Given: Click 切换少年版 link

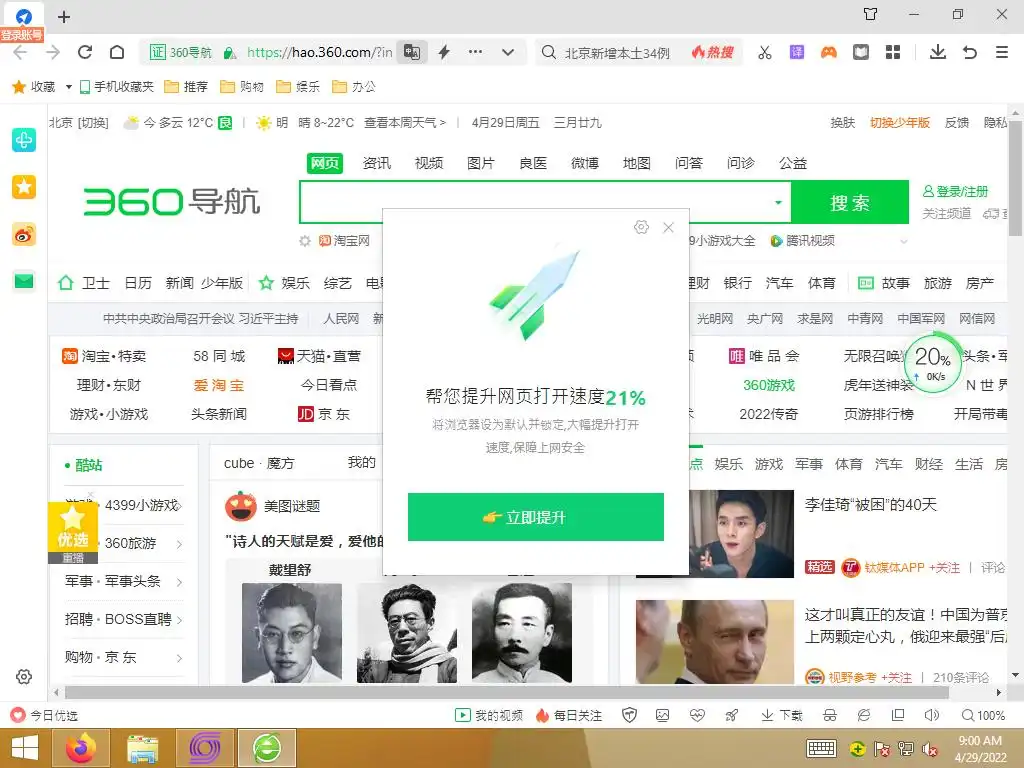Looking at the screenshot, I should tap(899, 123).
